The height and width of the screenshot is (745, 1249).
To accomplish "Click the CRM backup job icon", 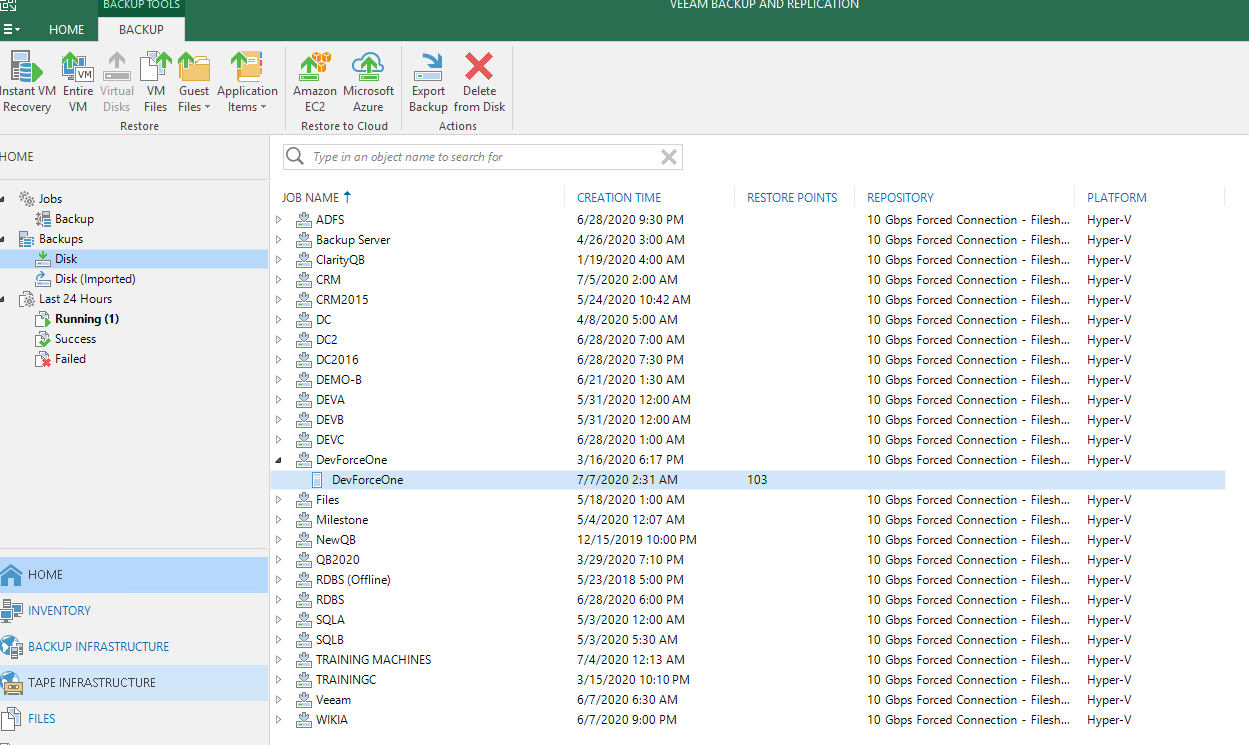I will pyautogui.click(x=303, y=279).
